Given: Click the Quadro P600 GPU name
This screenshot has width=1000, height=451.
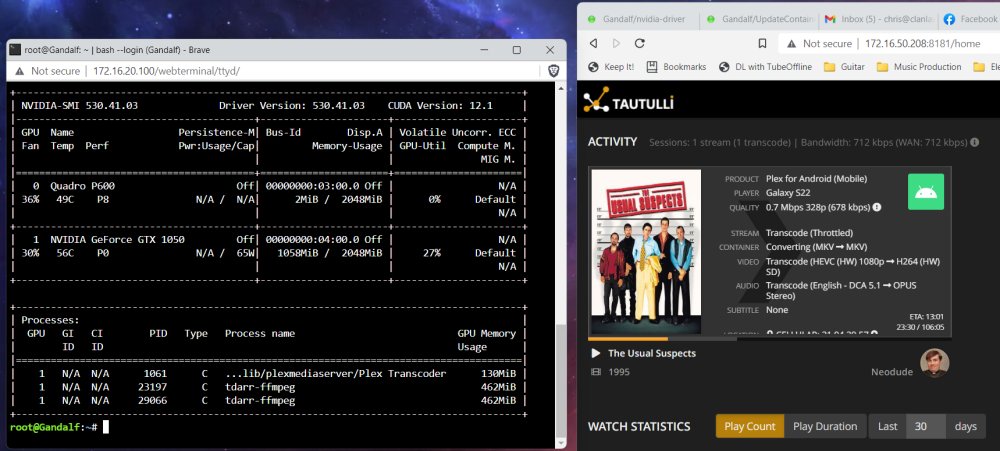Looking at the screenshot, I should (x=82, y=186).
